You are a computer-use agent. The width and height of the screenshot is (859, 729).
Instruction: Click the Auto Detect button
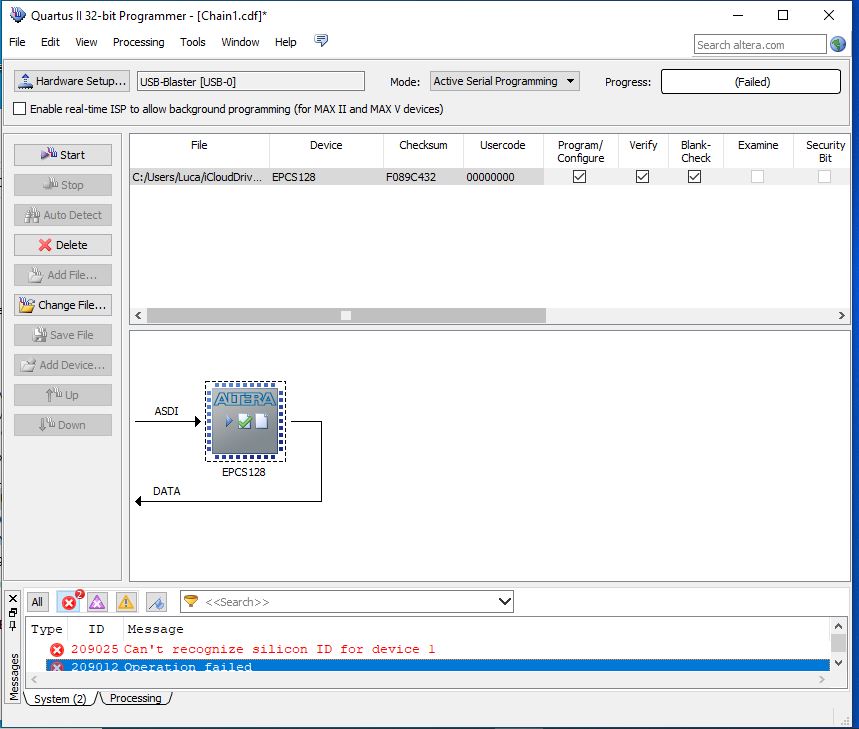coord(63,215)
